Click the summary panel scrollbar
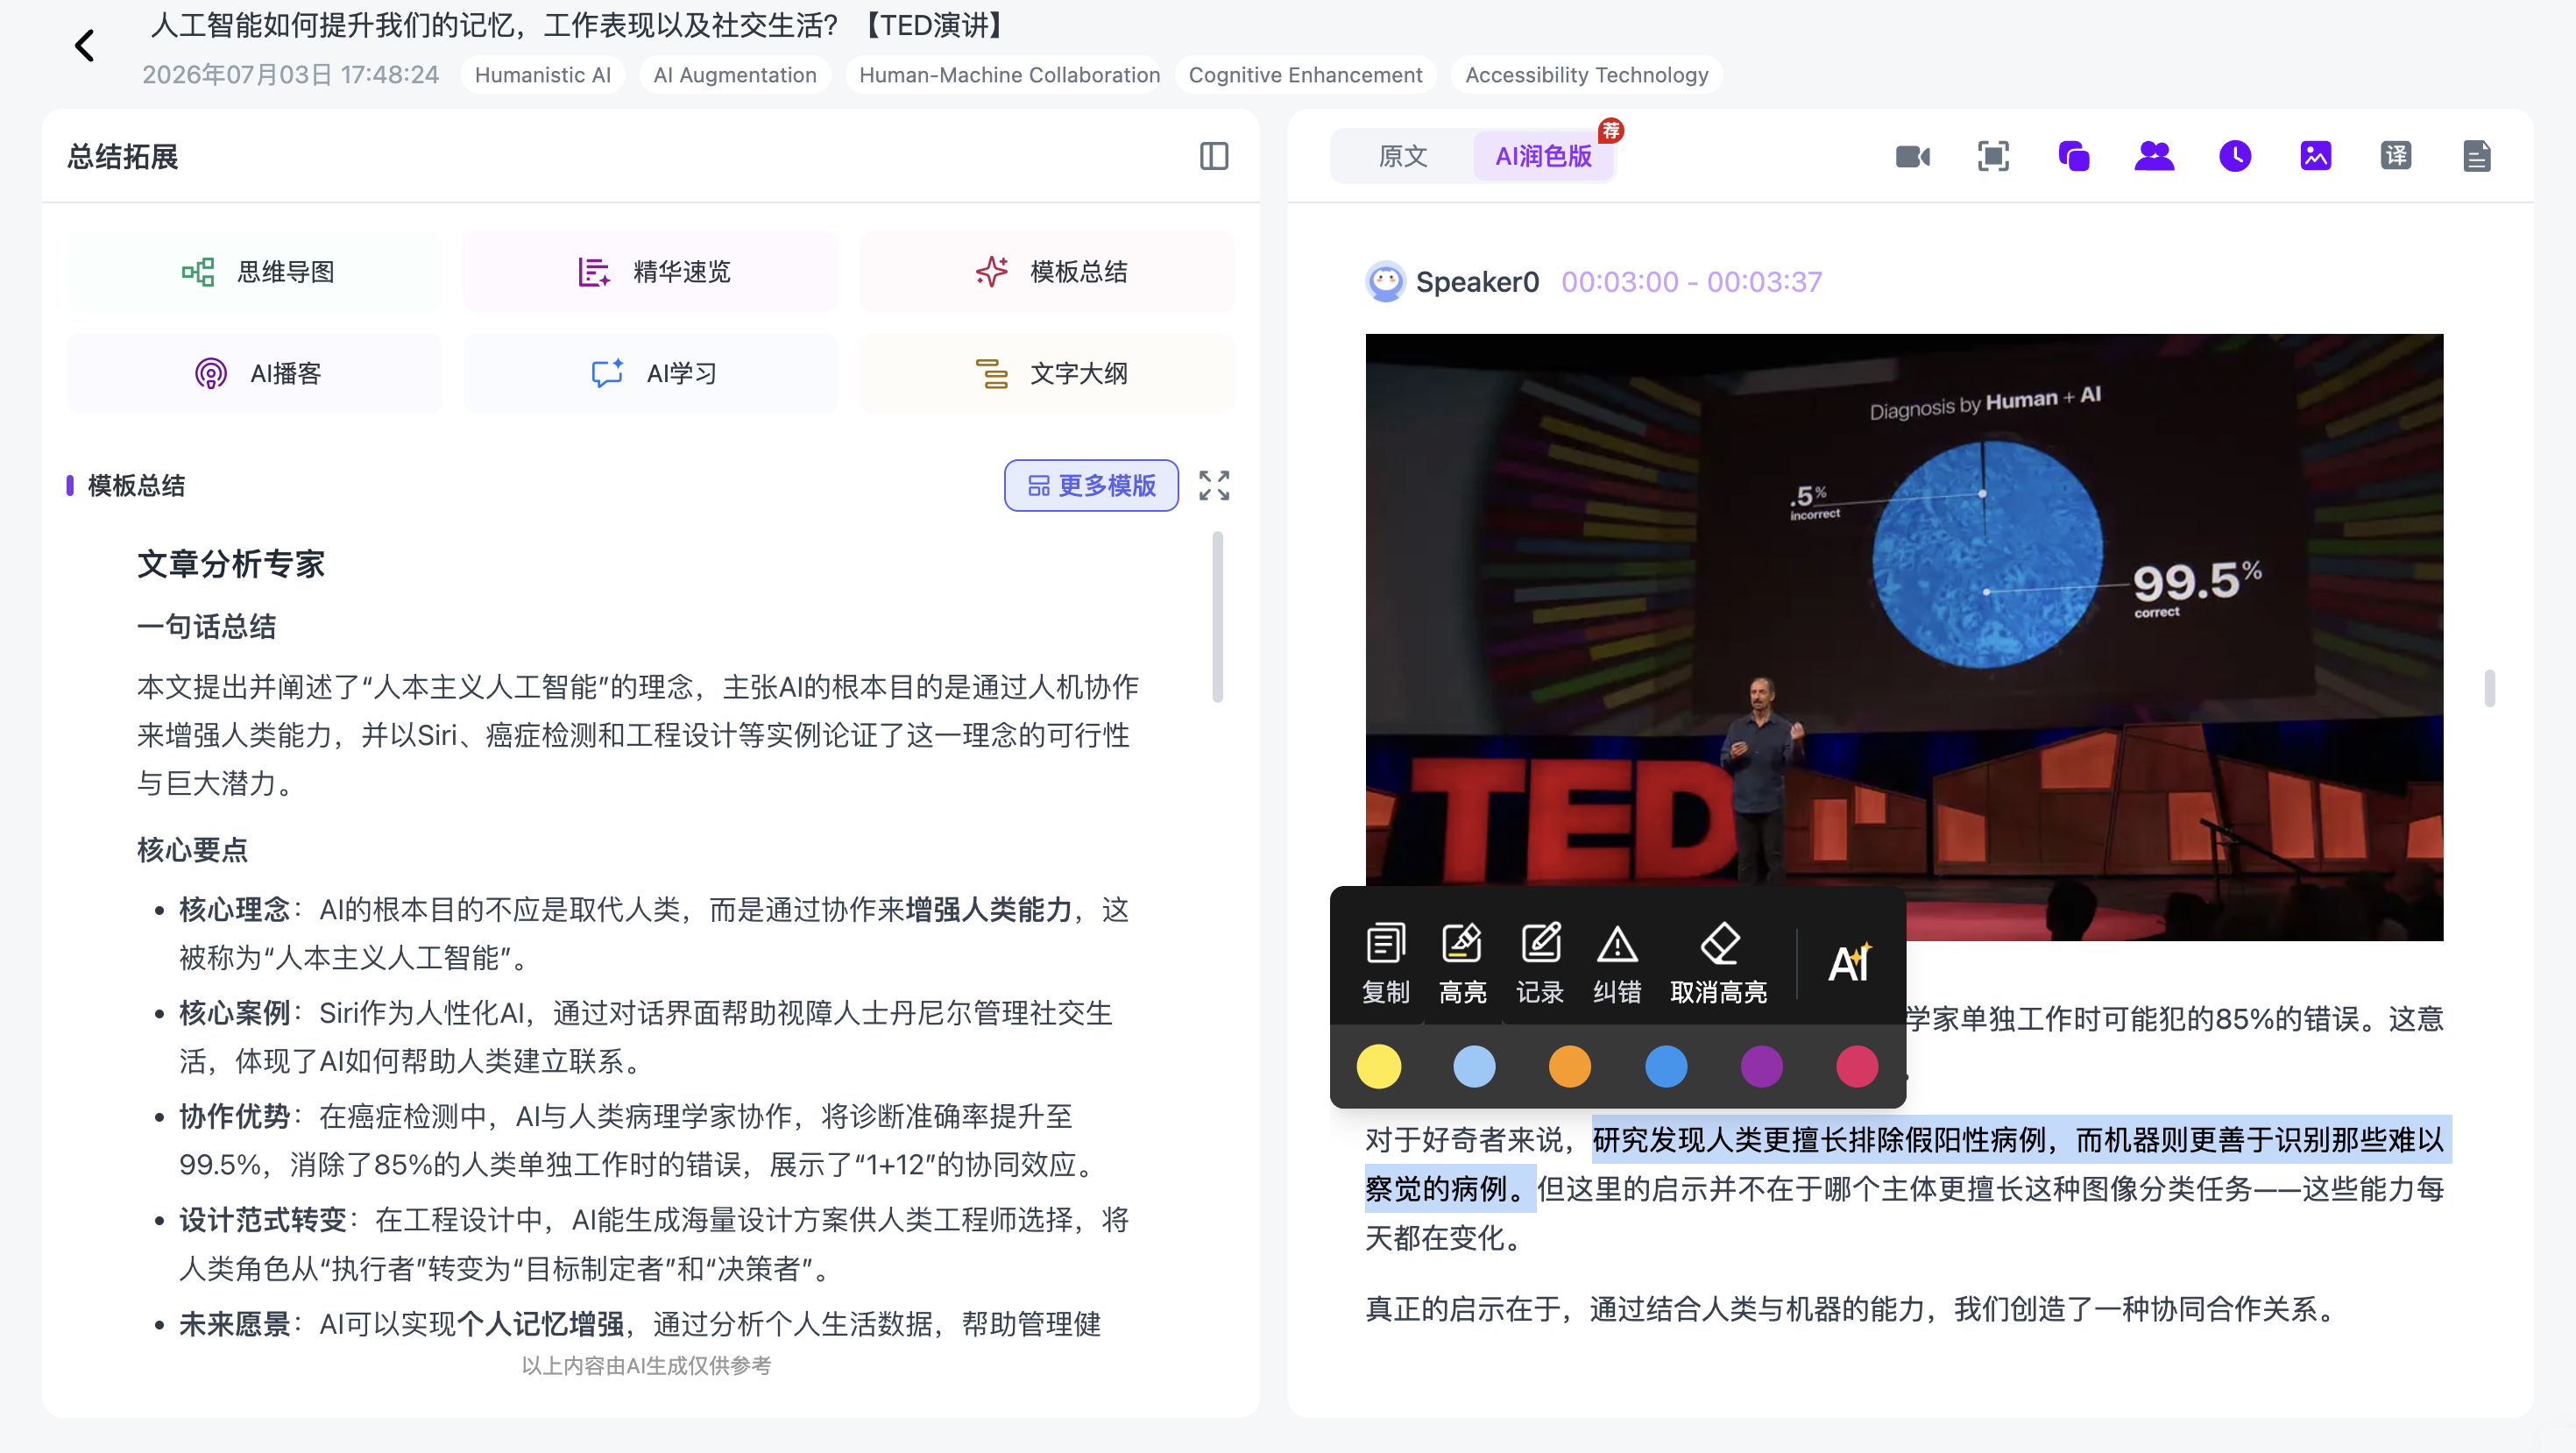 (1217, 617)
